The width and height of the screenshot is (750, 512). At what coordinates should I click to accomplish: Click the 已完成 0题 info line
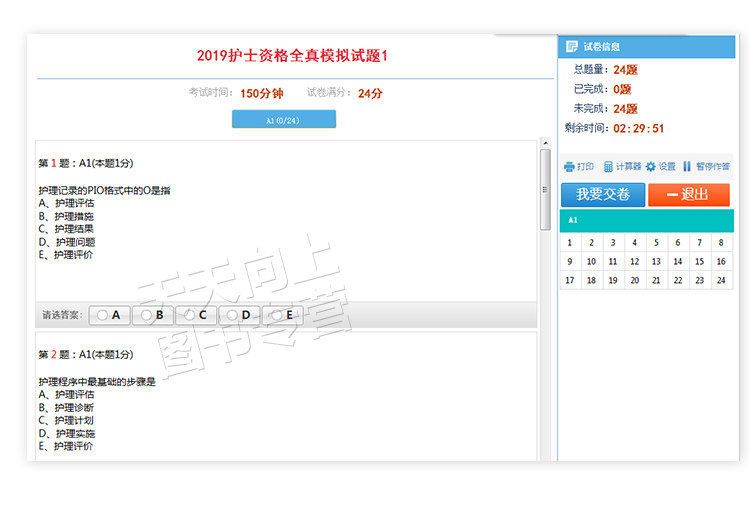603,89
